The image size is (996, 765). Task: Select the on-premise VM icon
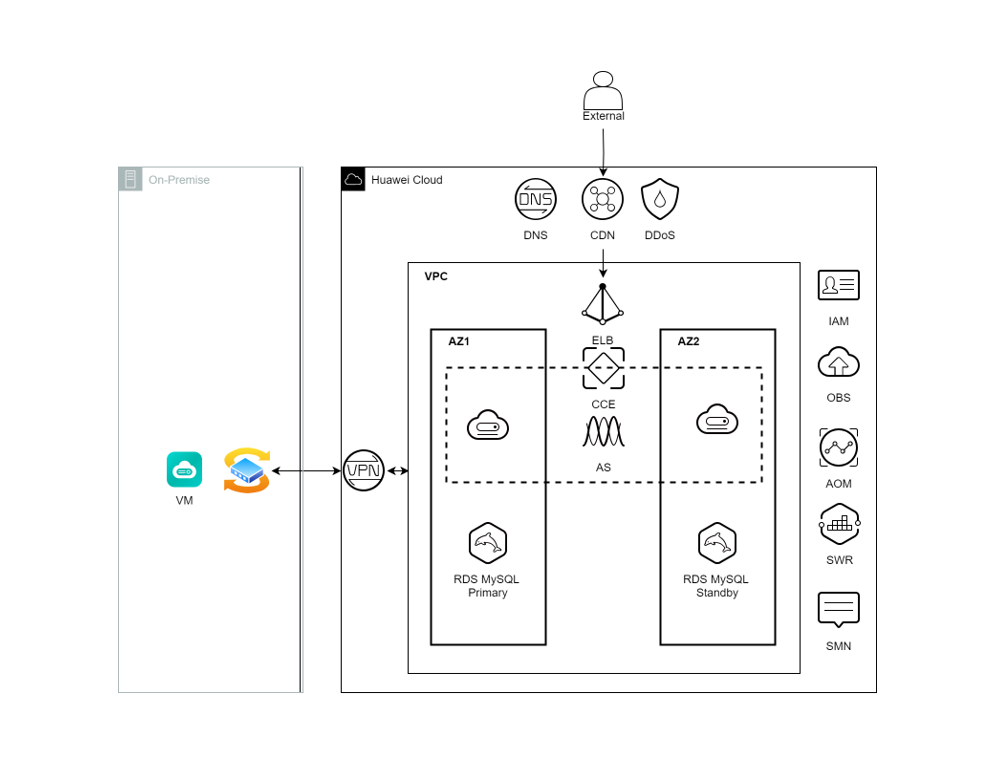[x=184, y=470]
